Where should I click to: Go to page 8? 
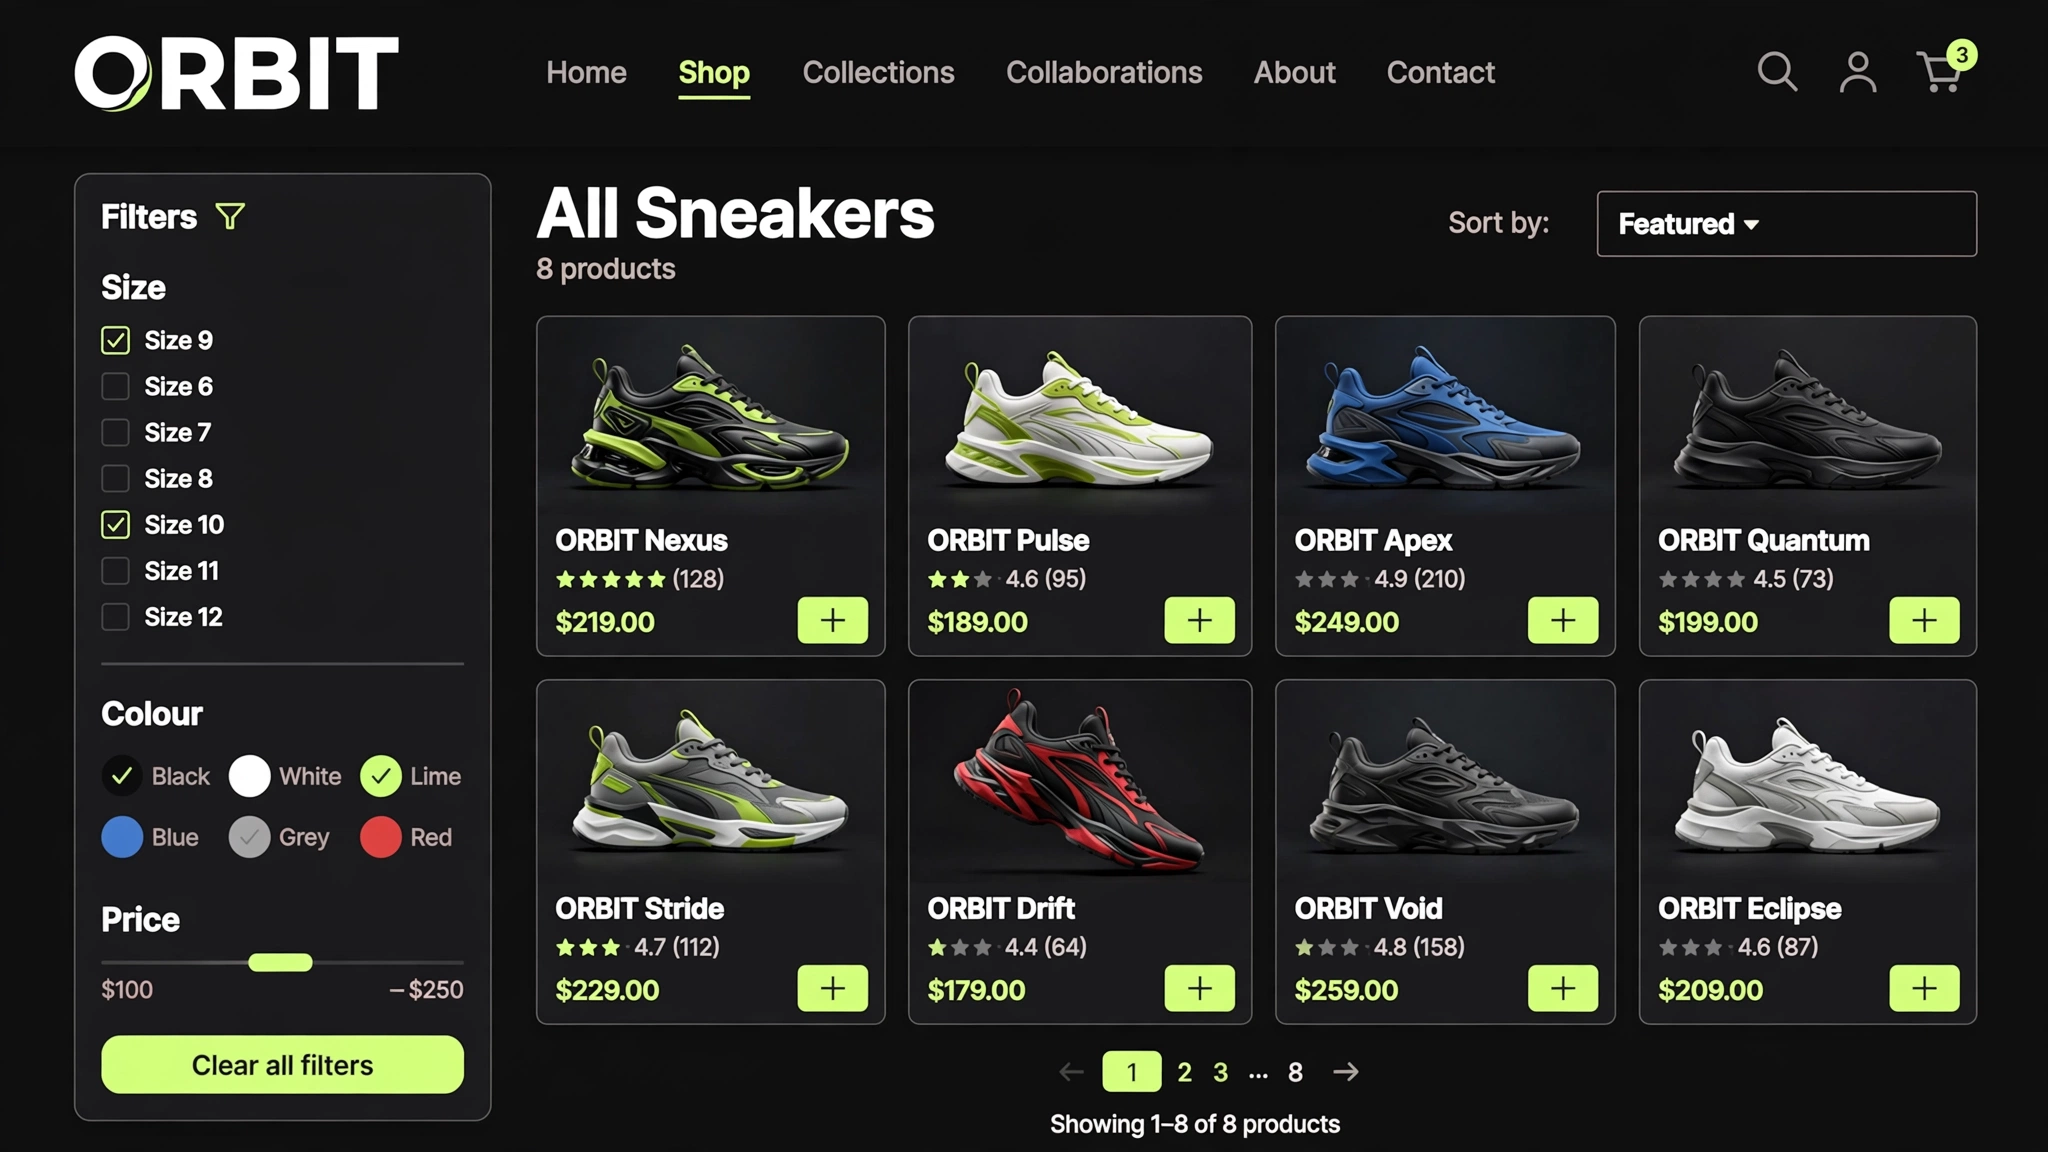coord(1295,1072)
